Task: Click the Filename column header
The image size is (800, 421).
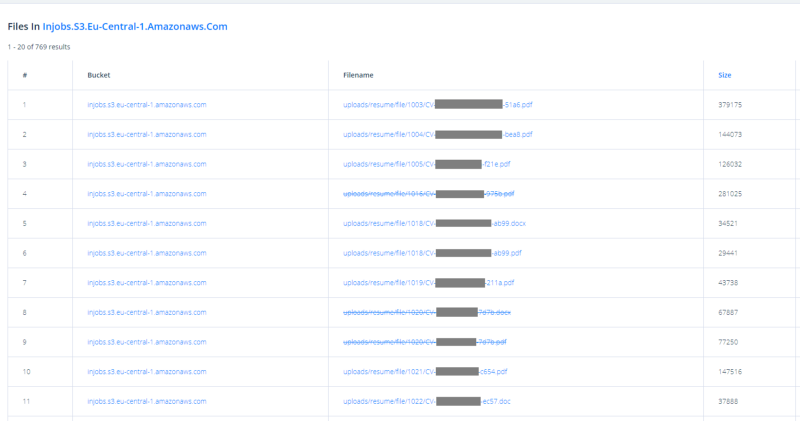Action: (x=358, y=75)
